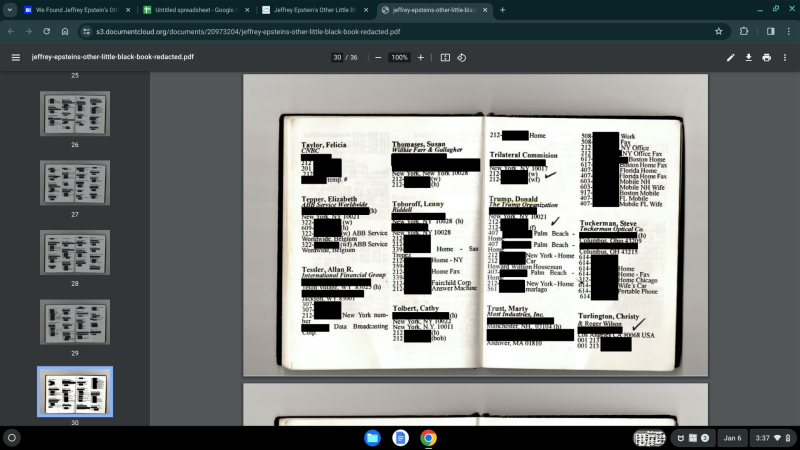Open Chrome three-dot menu
The width and height of the screenshot is (800, 450).
pos(787,31)
